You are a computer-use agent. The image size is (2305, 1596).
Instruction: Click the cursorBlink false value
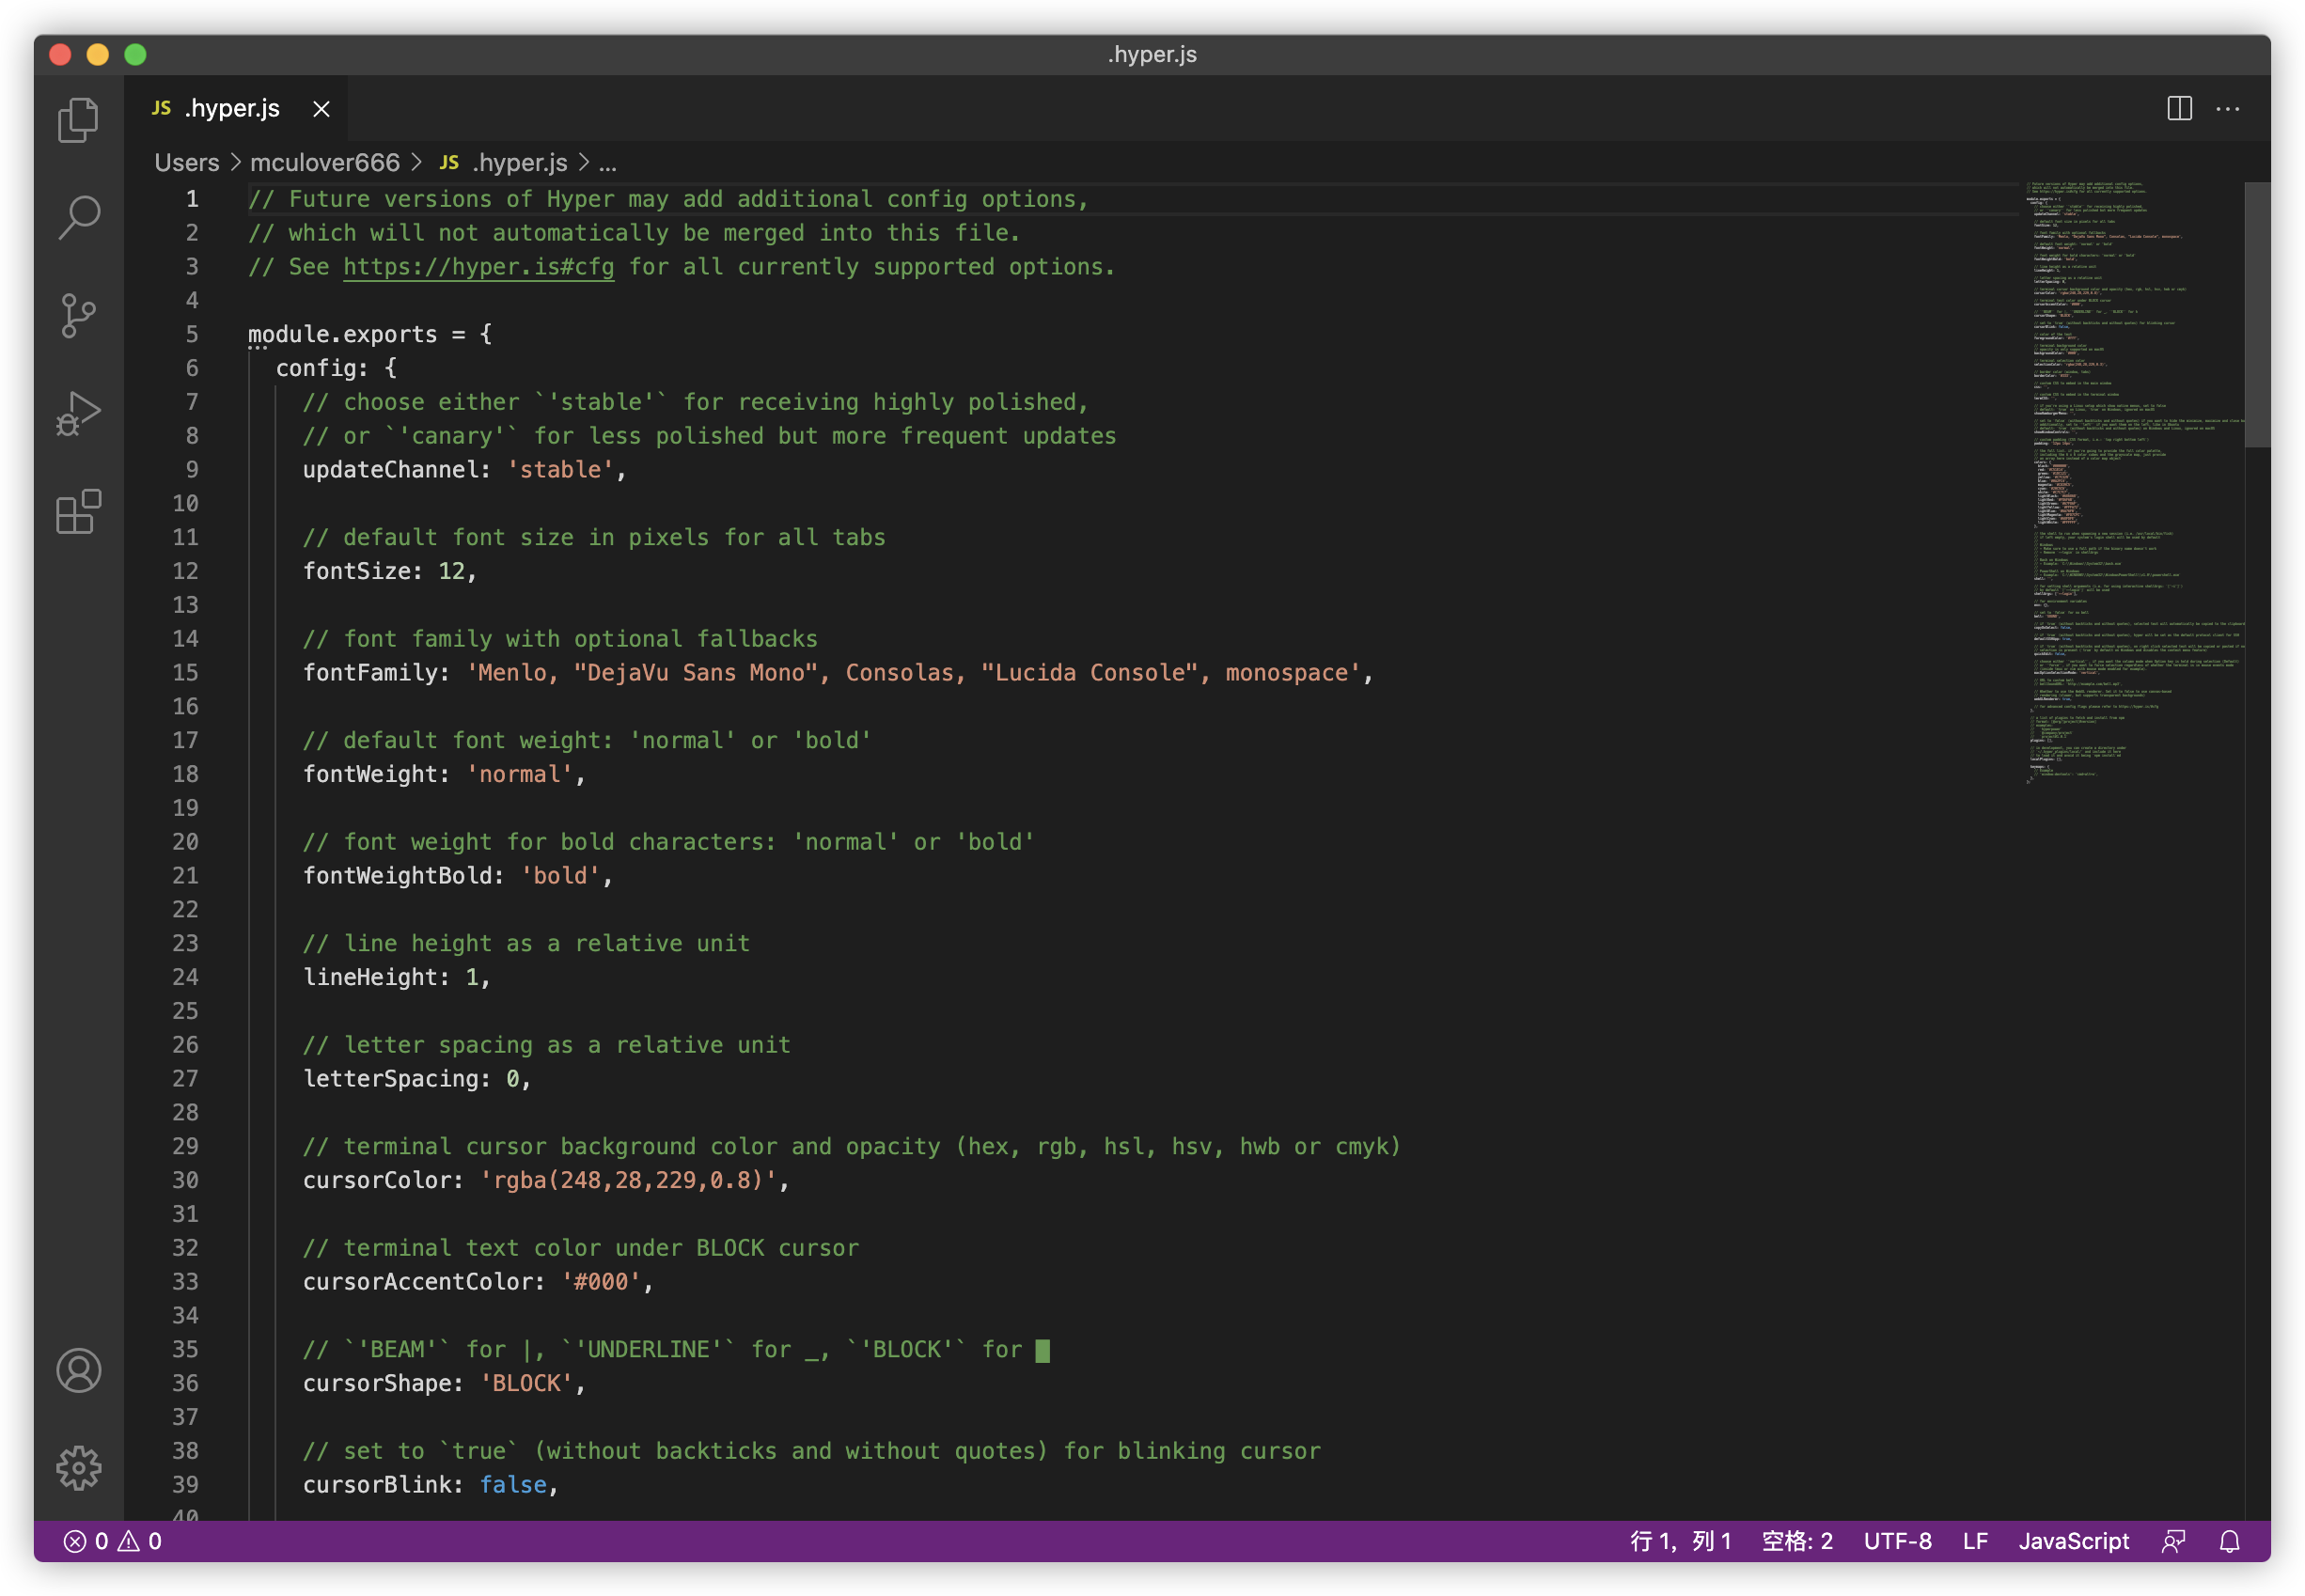point(513,1485)
